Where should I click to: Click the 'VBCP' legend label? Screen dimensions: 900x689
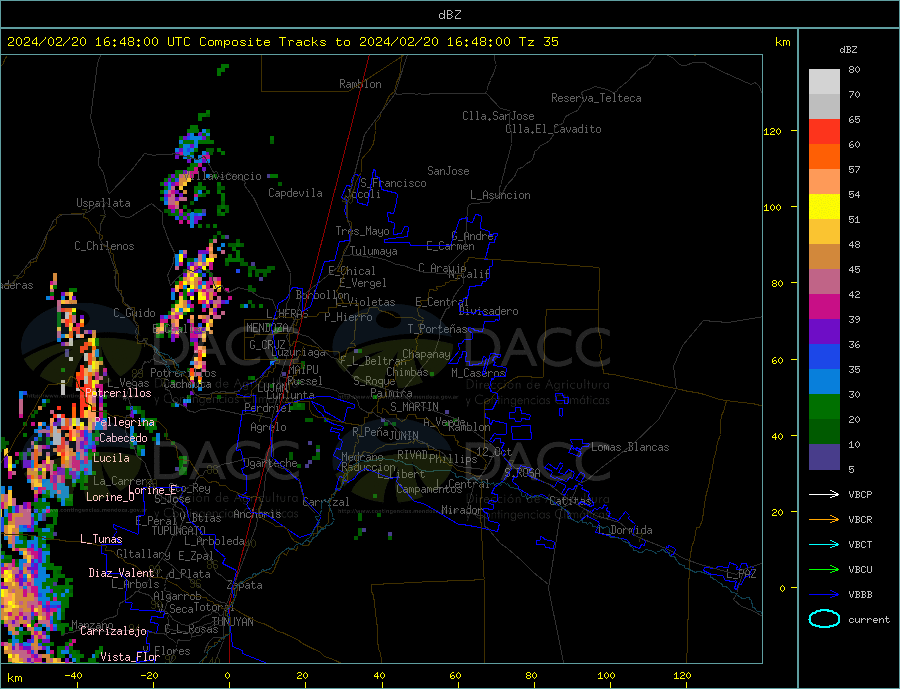pyautogui.click(x=860, y=494)
